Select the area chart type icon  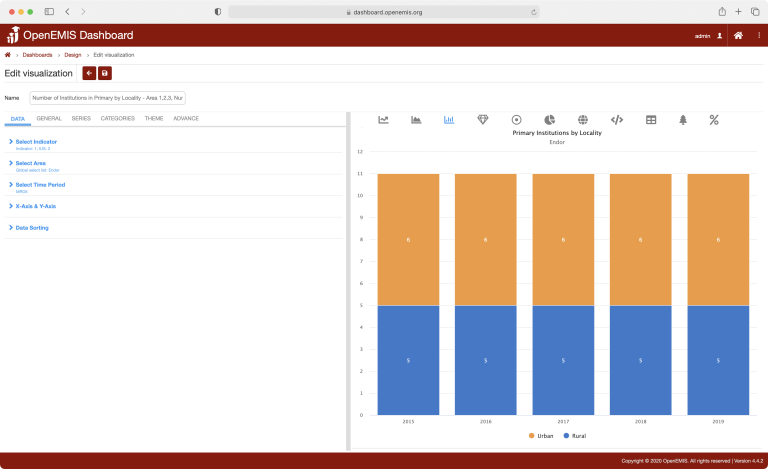pyautogui.click(x=416, y=120)
